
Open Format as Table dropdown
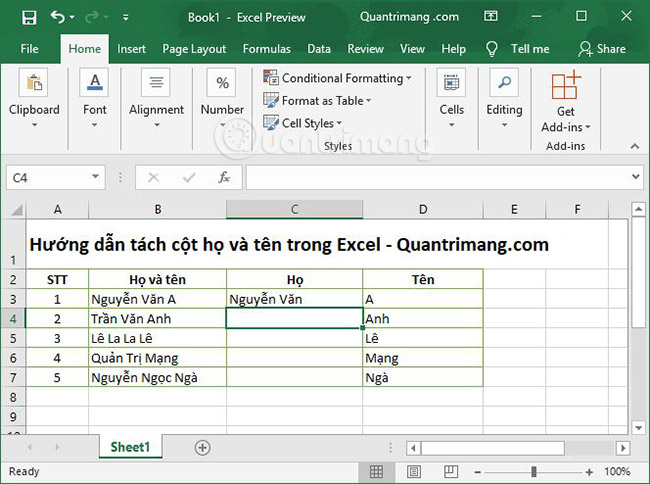(x=317, y=100)
